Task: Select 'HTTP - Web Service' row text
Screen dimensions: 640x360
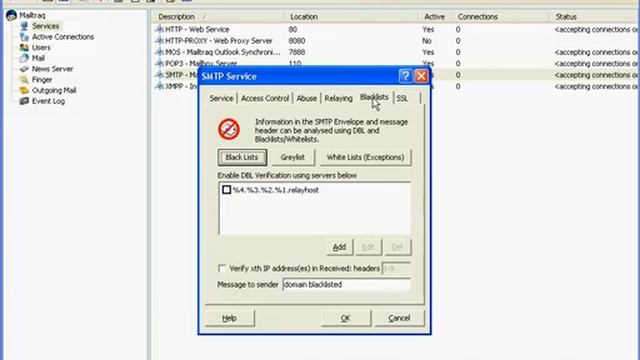Action: pos(197,29)
